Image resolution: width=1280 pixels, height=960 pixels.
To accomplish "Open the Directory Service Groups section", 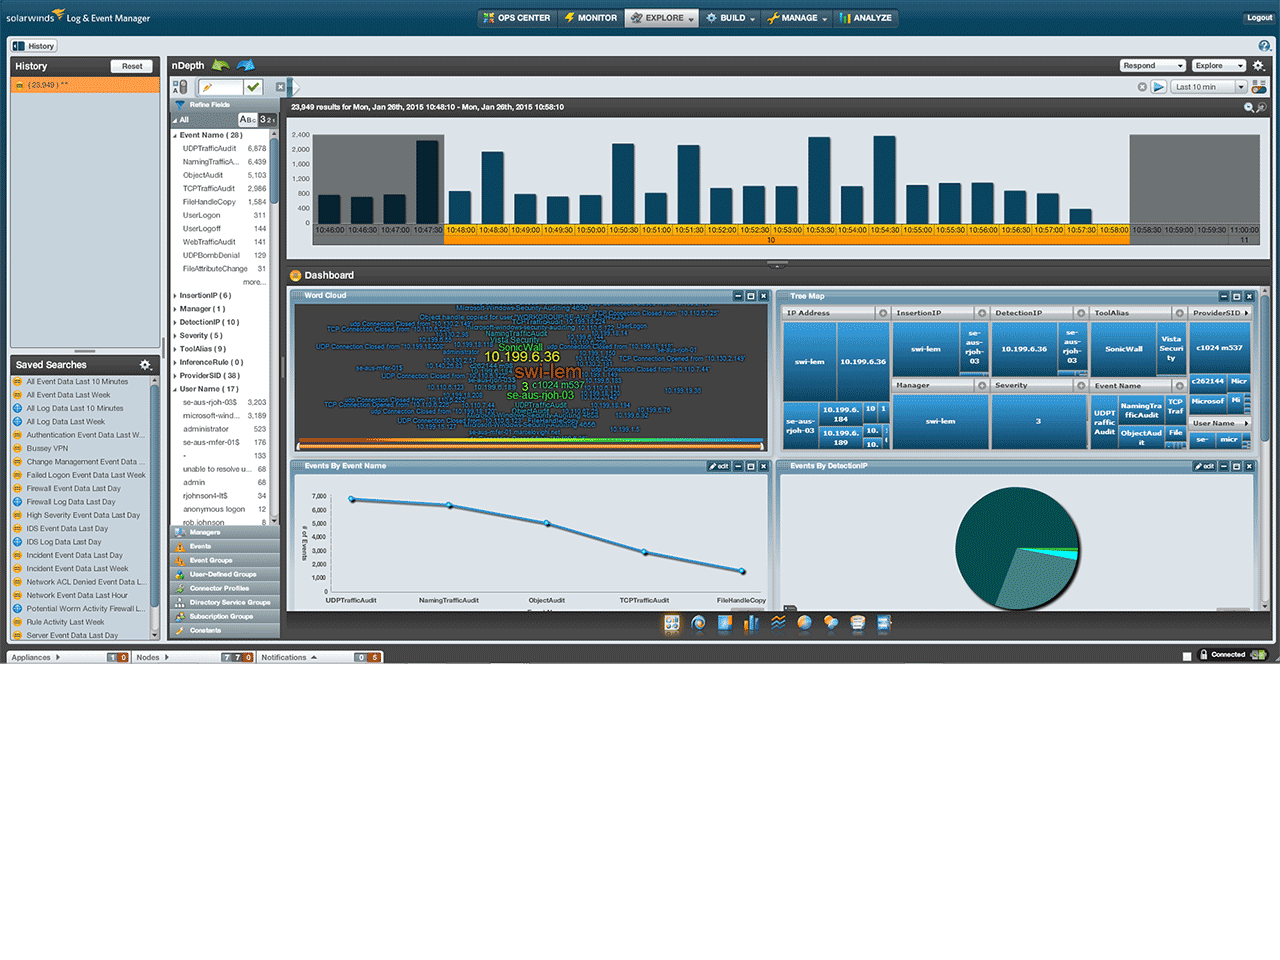I will coord(225,602).
